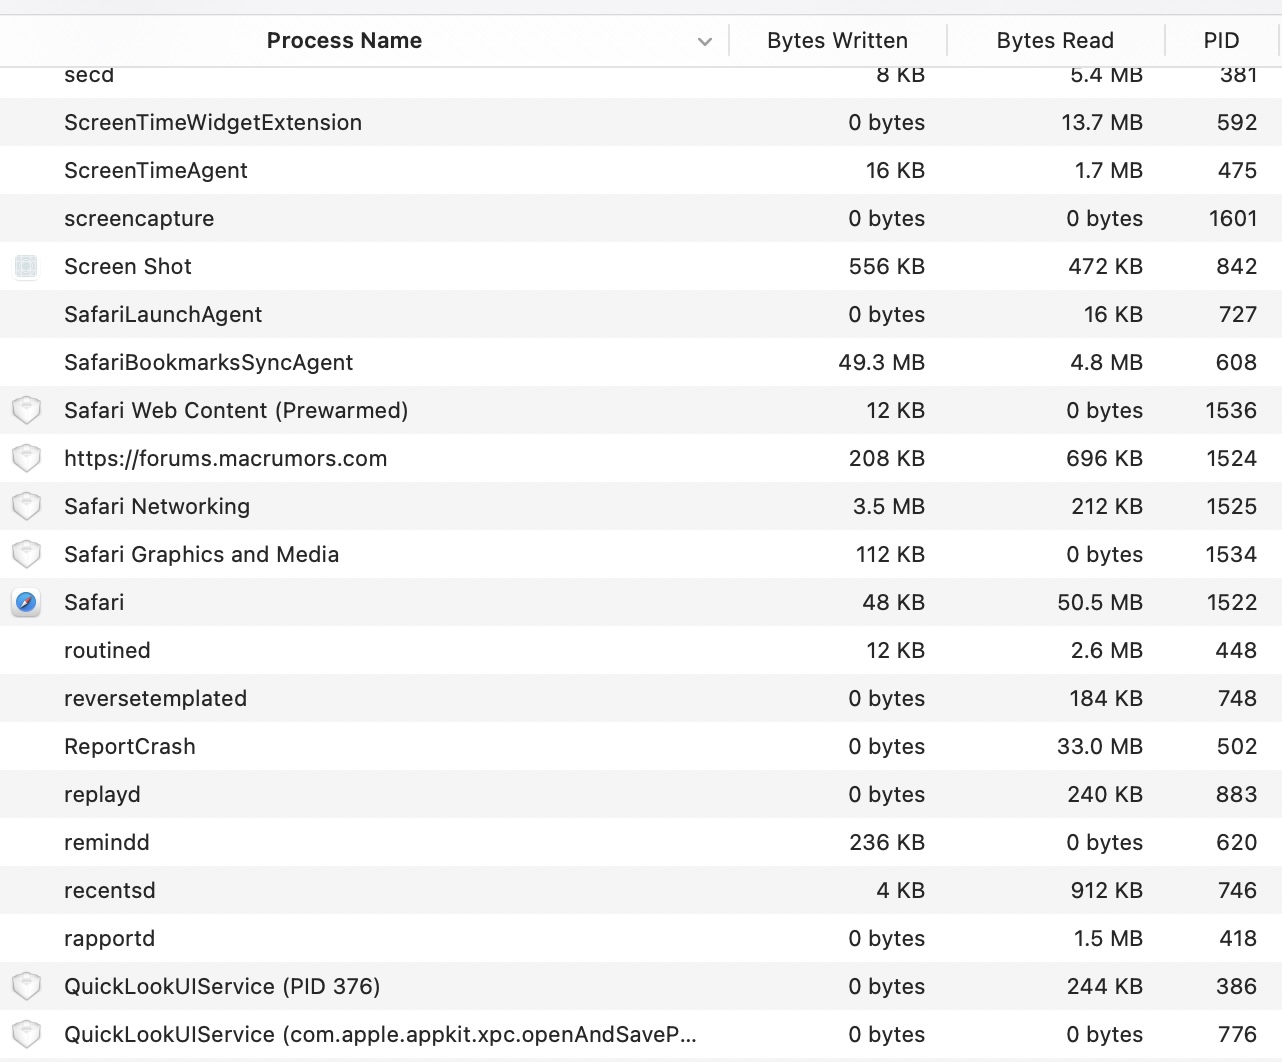This screenshot has height=1062, width=1282.
Task: Click the Safari Networking shield icon
Action: tap(26, 506)
